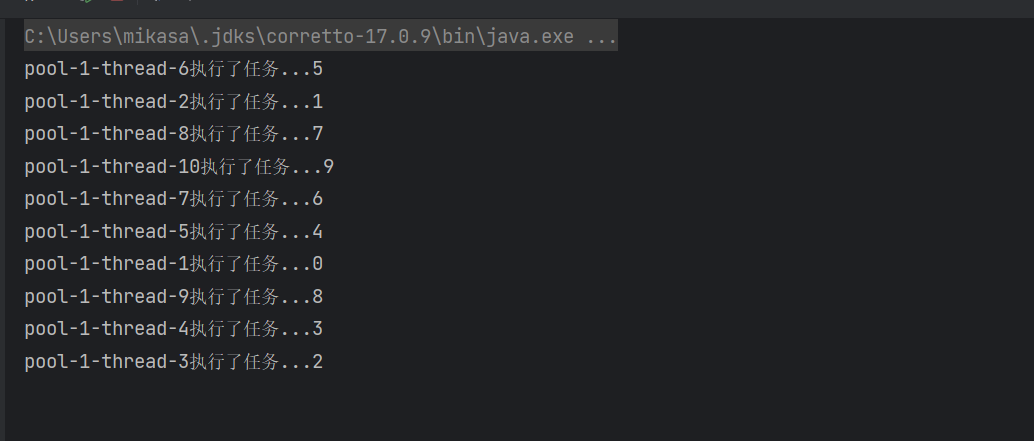Image resolution: width=1034 pixels, height=441 pixels.
Task: Click task number 9 ending the thread-10 line
Action: [x=328, y=167]
